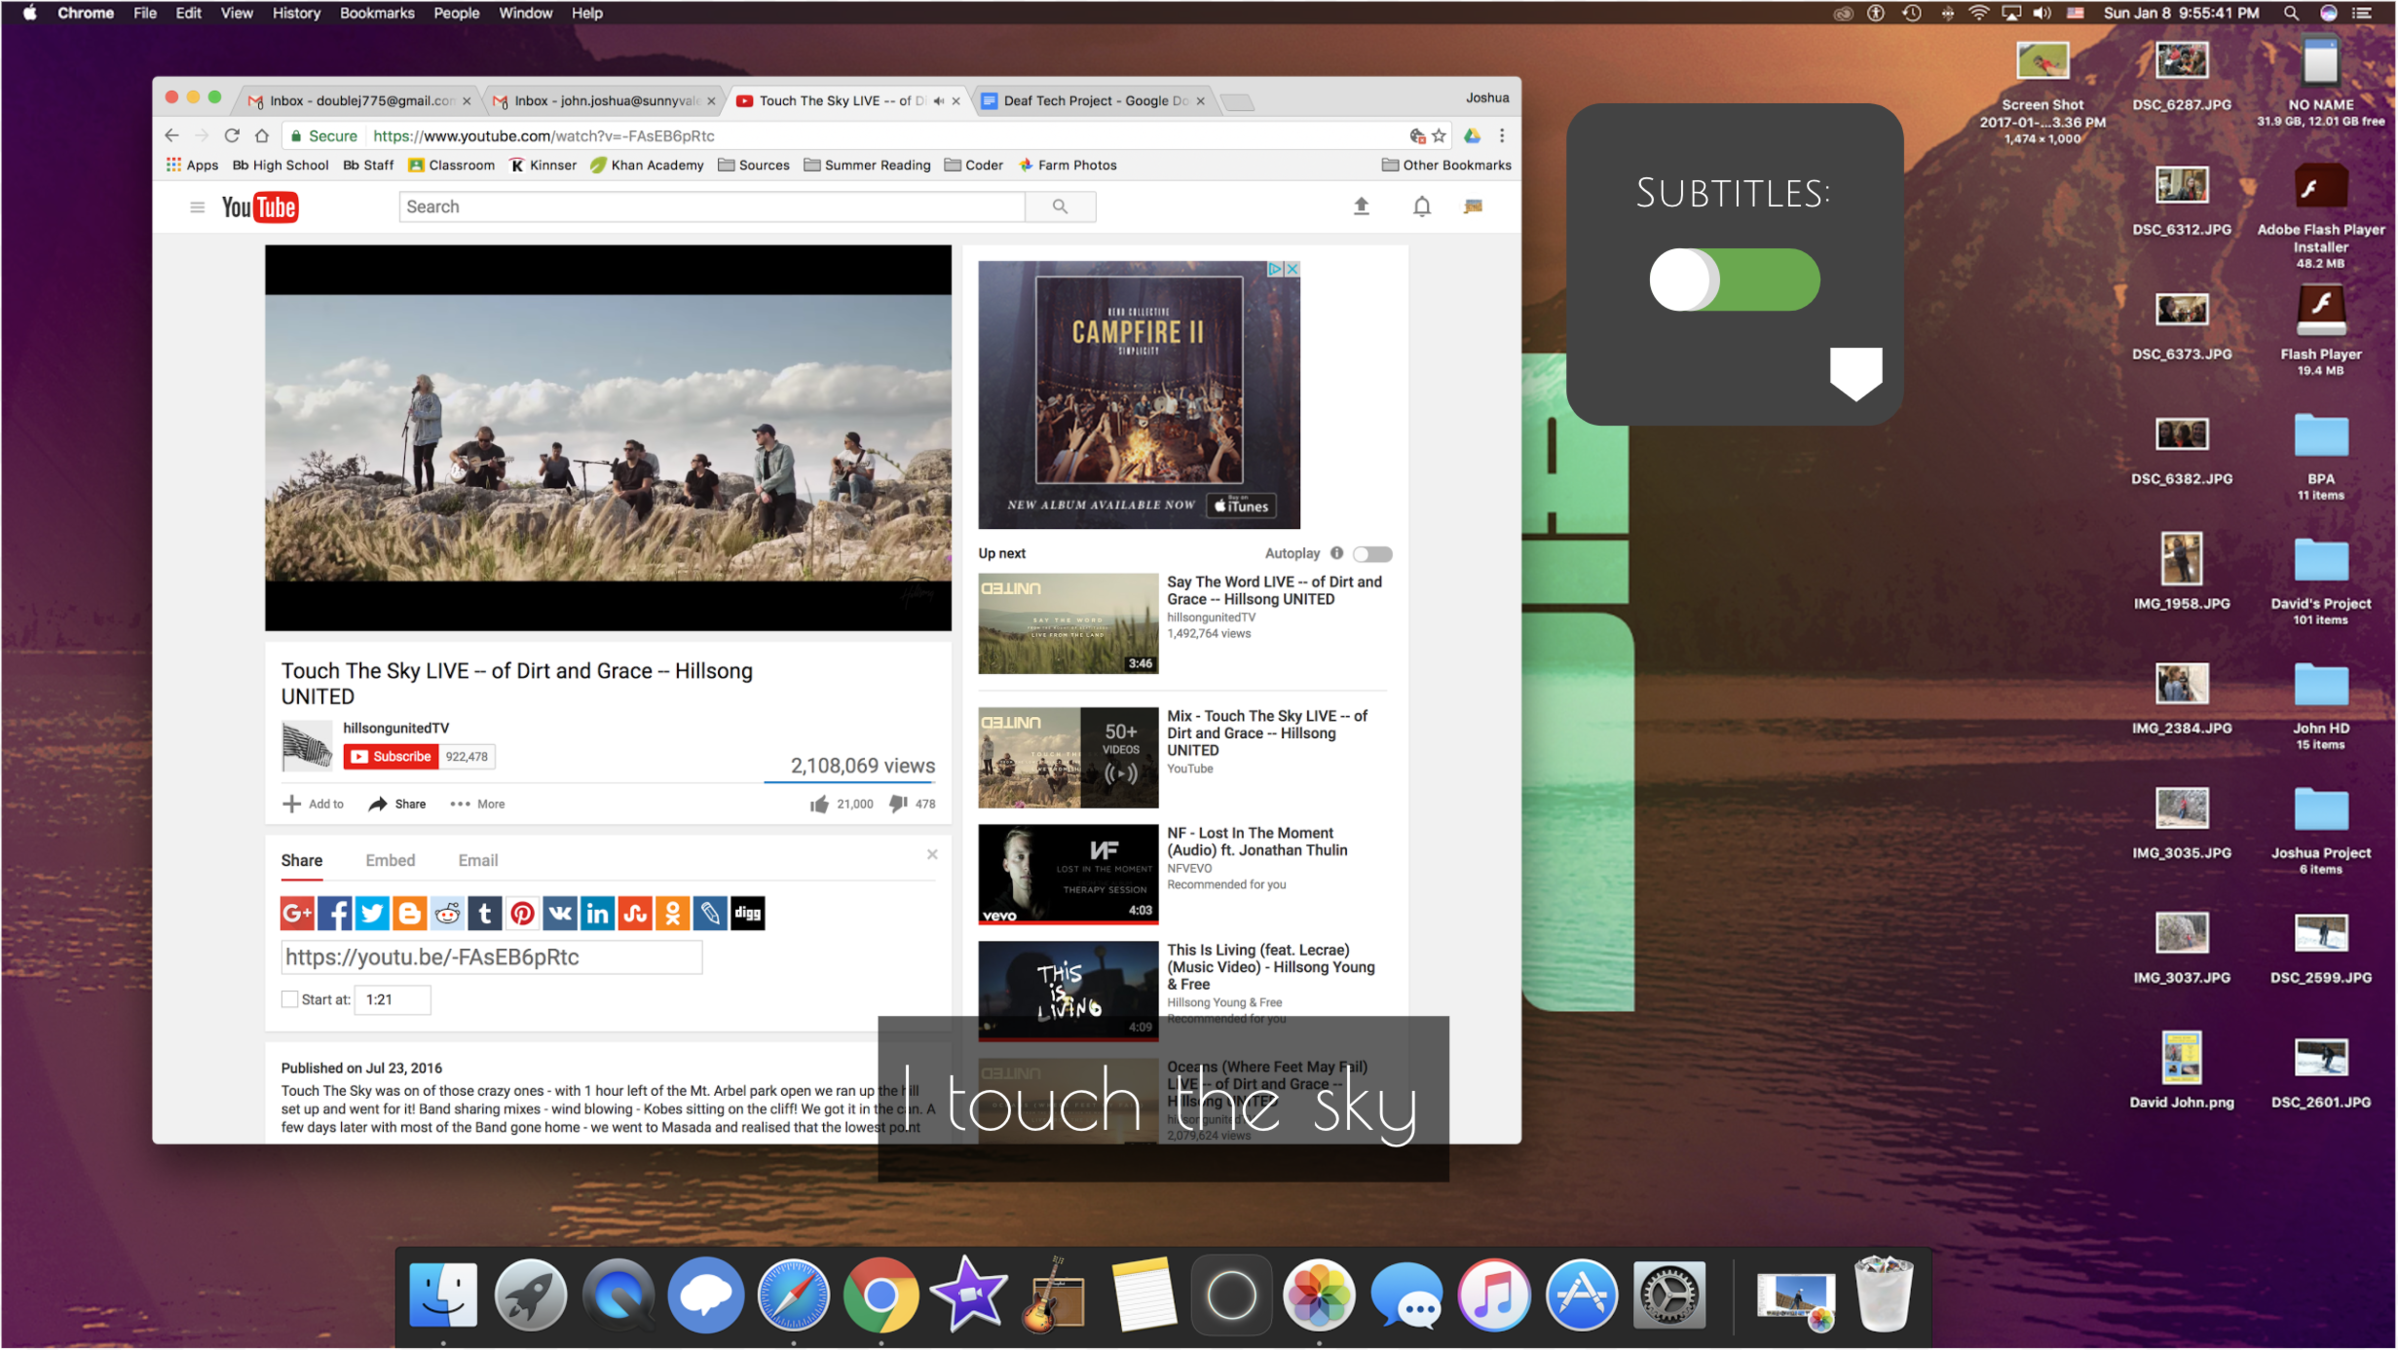Bookmark page with star icon

(1439, 136)
